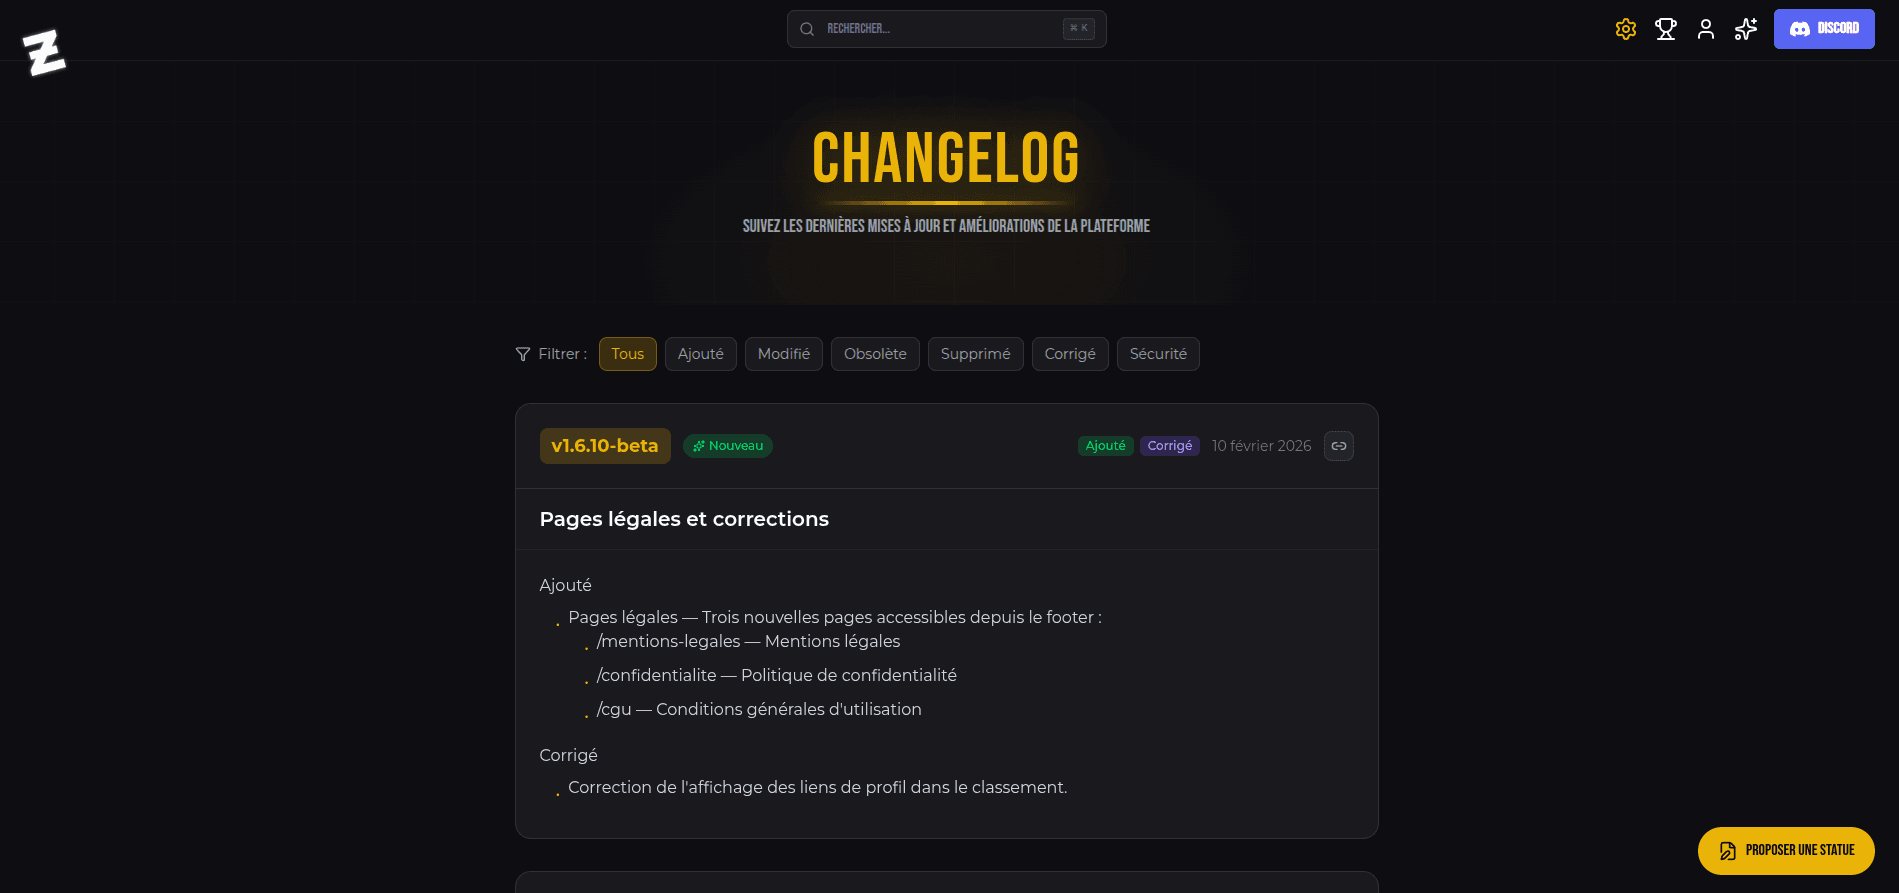This screenshot has height=893, width=1899.
Task: Click the sparkles new-features icon
Action: pos(1745,29)
